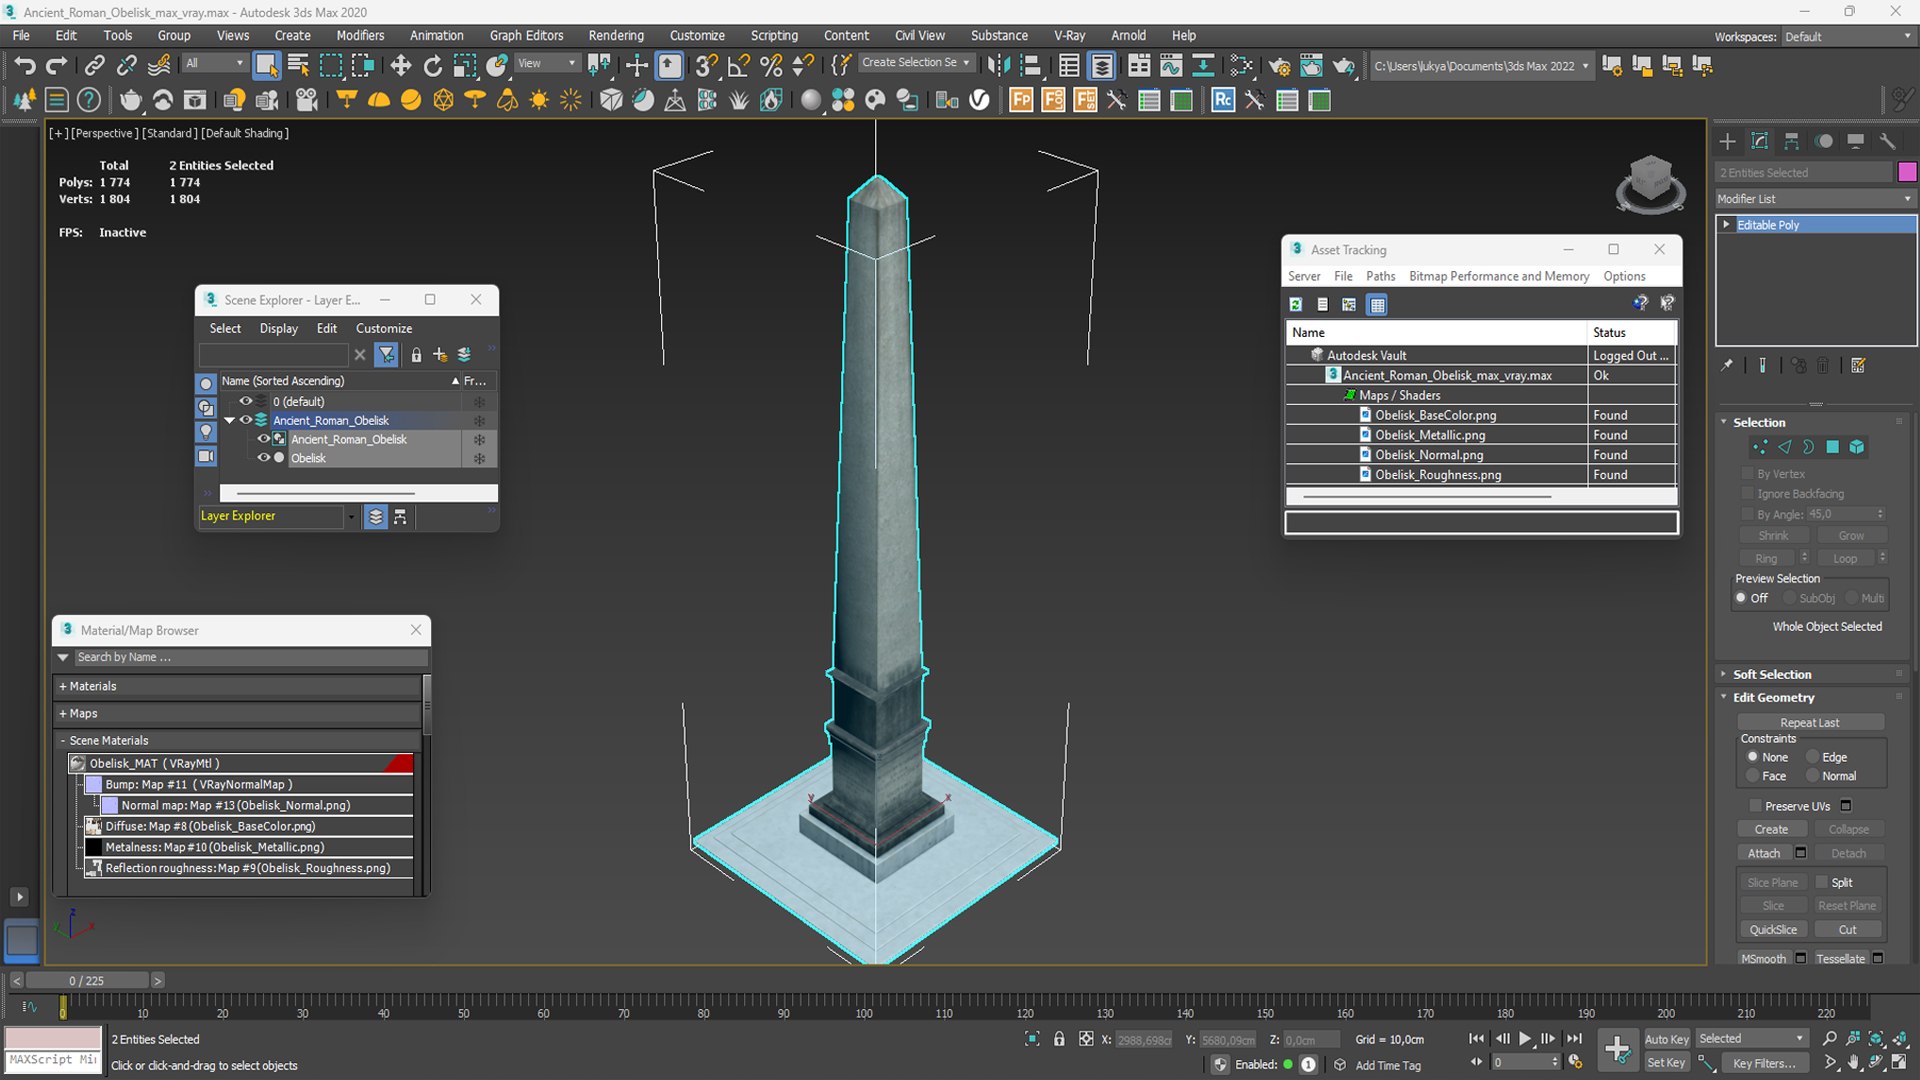
Task: Expand the Soft Selection rollout
Action: [x=1772, y=674]
